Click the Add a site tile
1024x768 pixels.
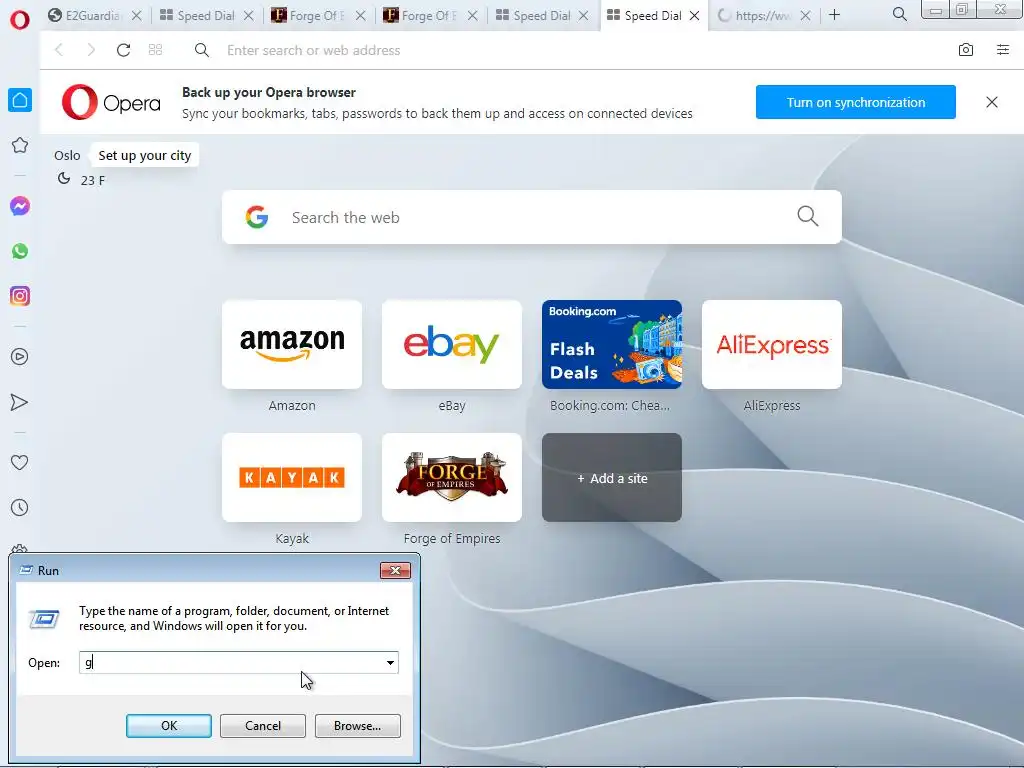[x=612, y=477]
